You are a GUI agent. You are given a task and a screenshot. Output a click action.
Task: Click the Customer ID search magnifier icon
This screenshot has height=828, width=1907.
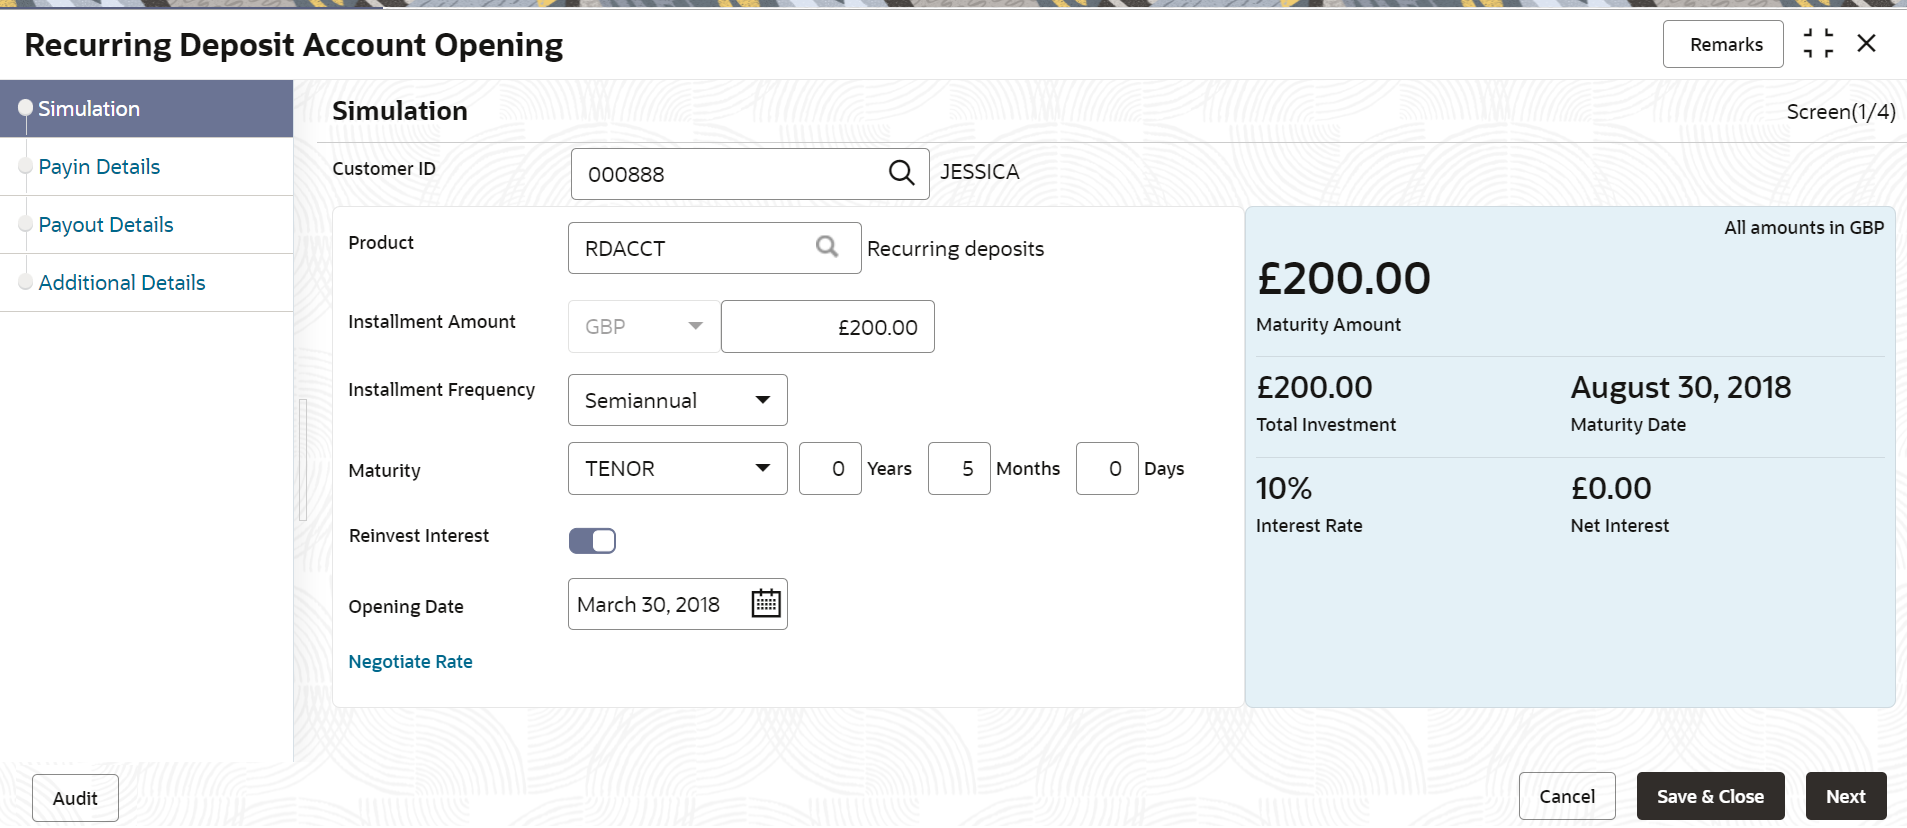[901, 173]
